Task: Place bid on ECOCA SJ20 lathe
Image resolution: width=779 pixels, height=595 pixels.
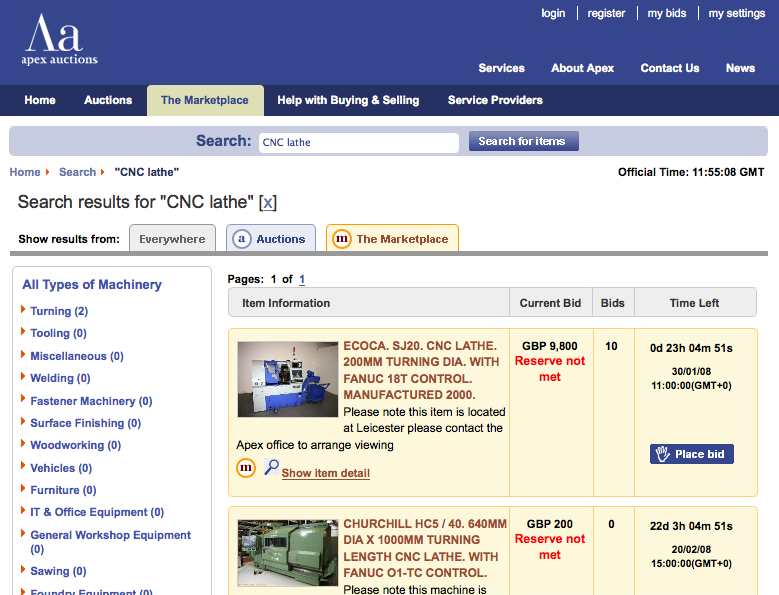Action: 692,454
